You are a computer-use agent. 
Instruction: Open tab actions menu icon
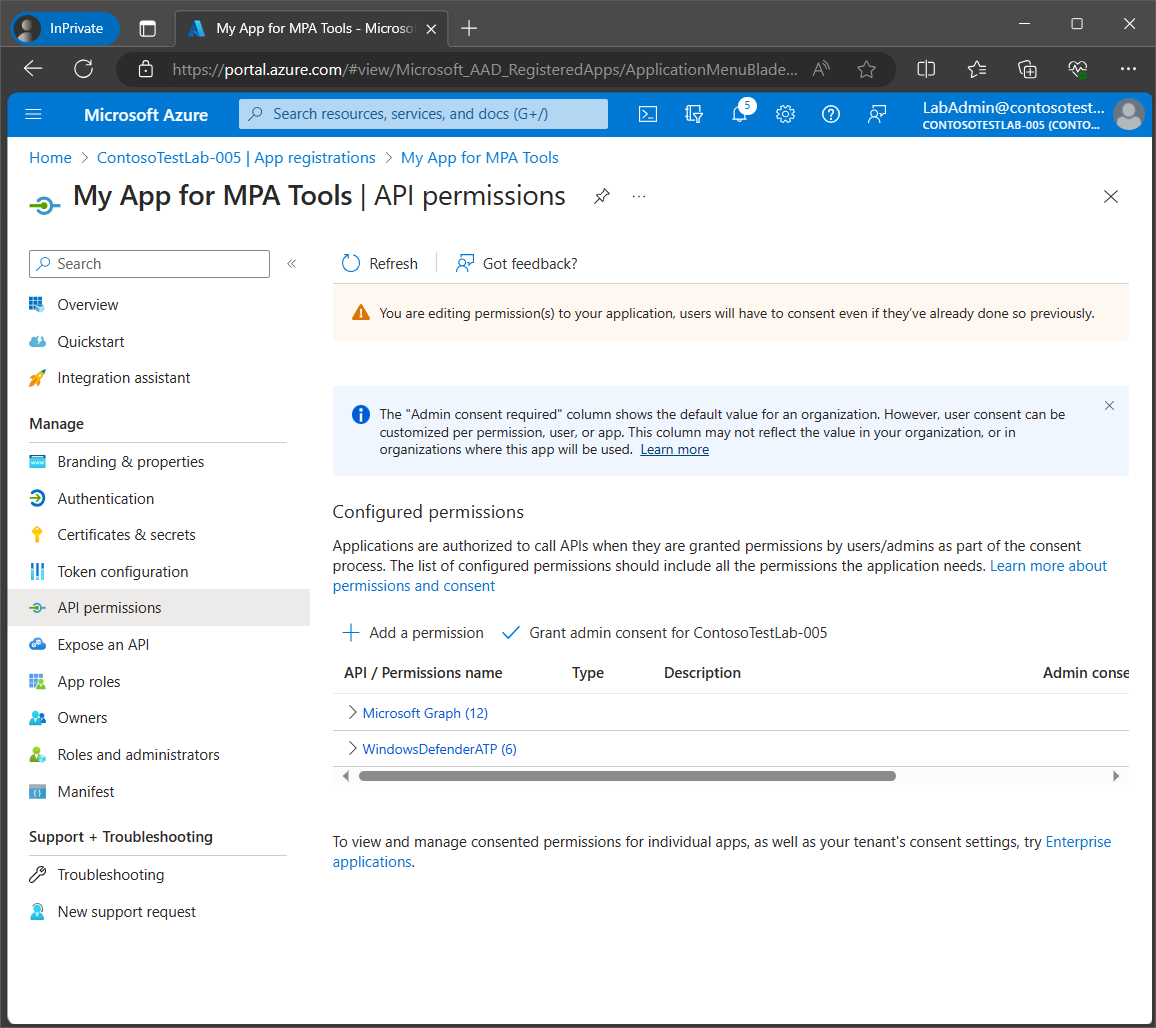click(147, 29)
